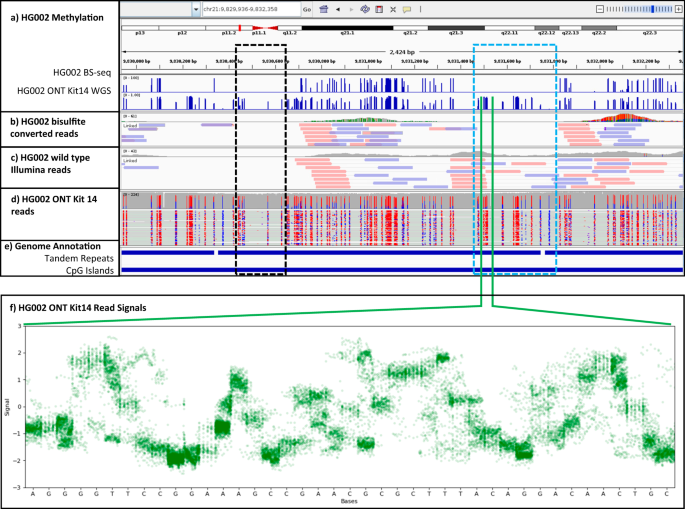
Task: Click the refresh screen icon
Action: [x=365, y=8]
